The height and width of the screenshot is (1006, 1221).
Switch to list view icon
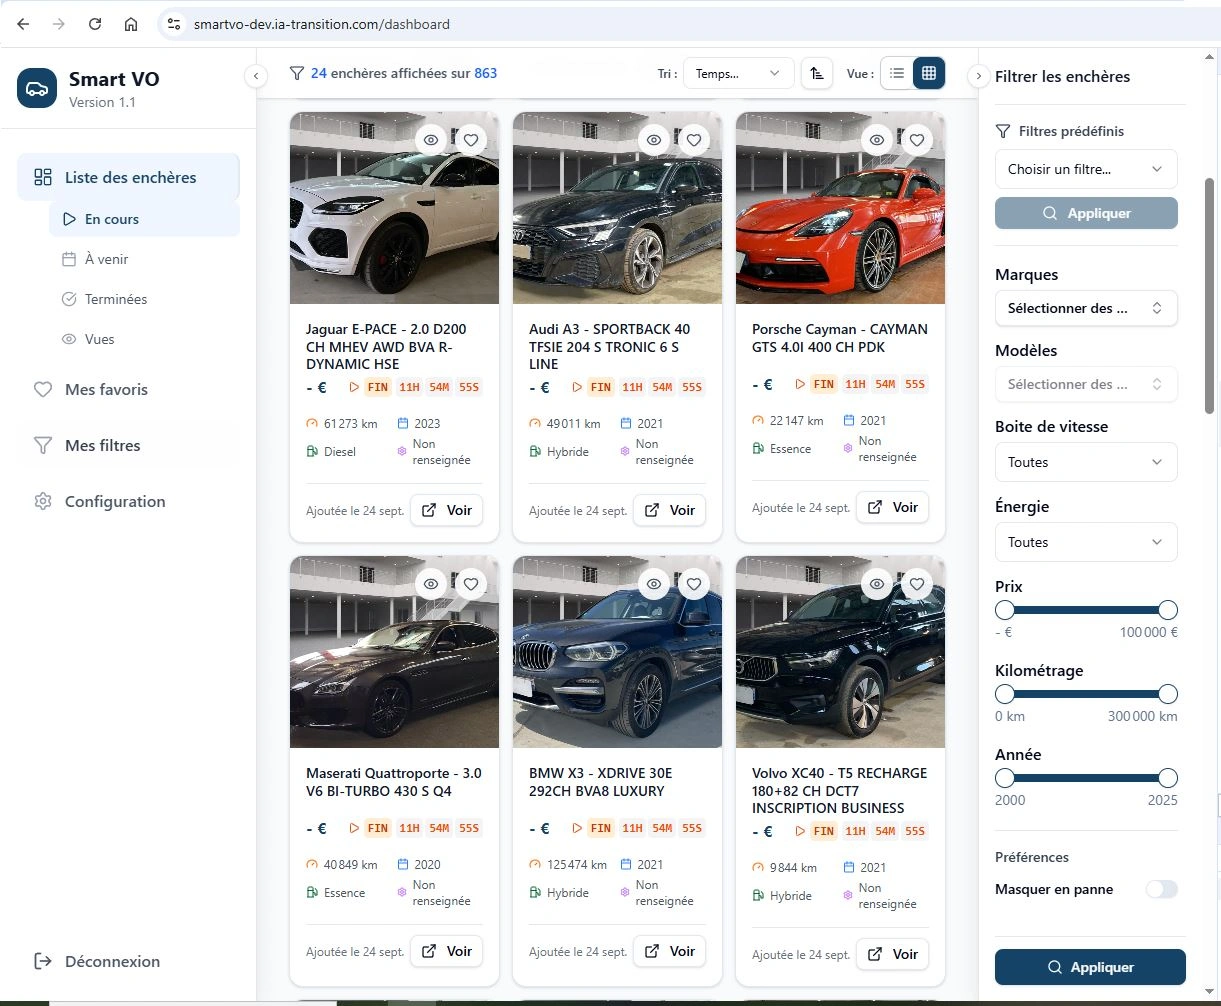coord(897,73)
